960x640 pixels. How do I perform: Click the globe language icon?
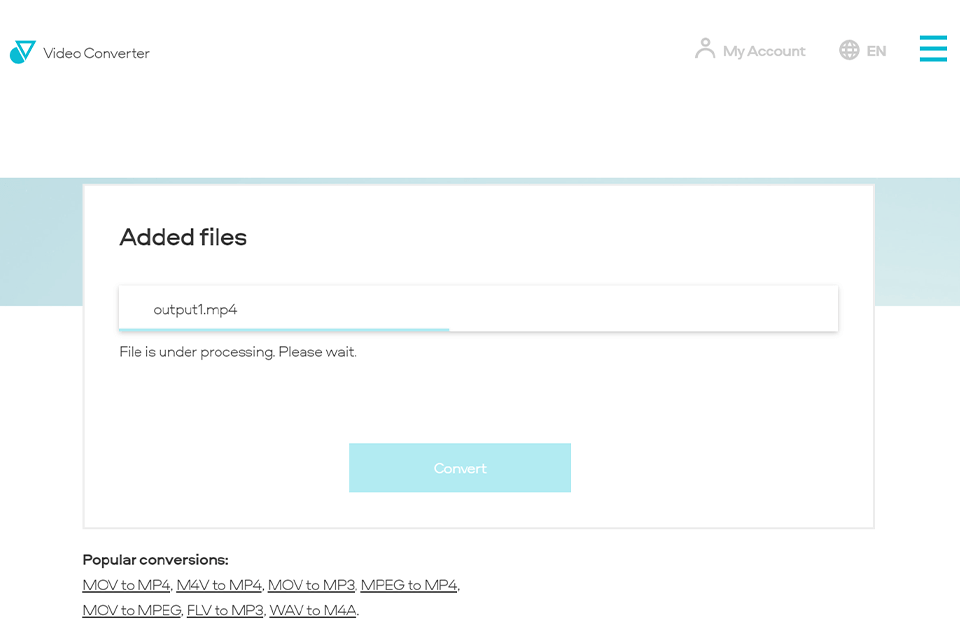(848, 49)
